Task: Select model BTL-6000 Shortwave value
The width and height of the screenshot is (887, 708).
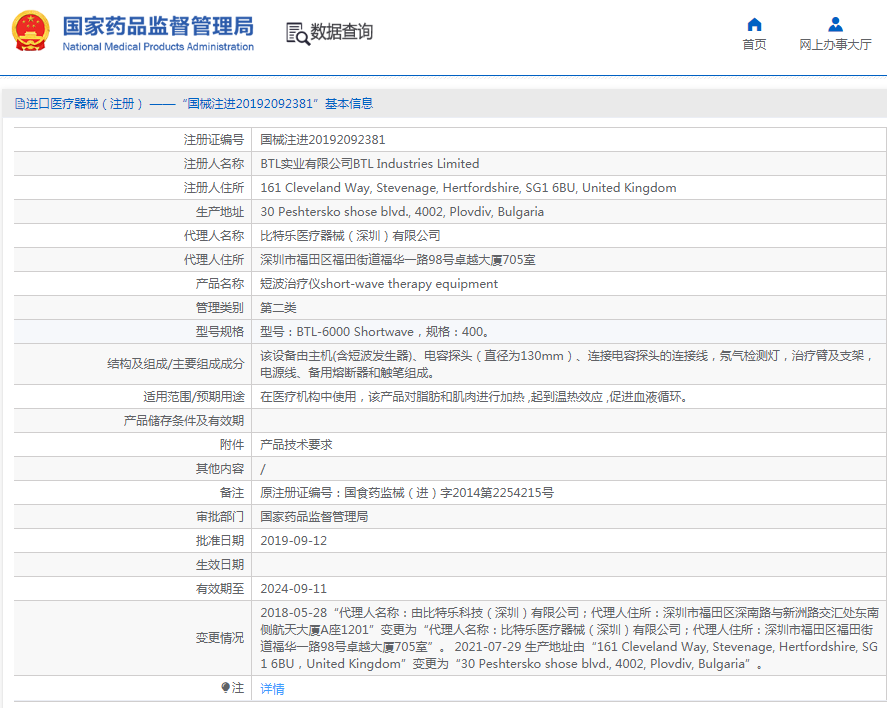Action: click(374, 332)
